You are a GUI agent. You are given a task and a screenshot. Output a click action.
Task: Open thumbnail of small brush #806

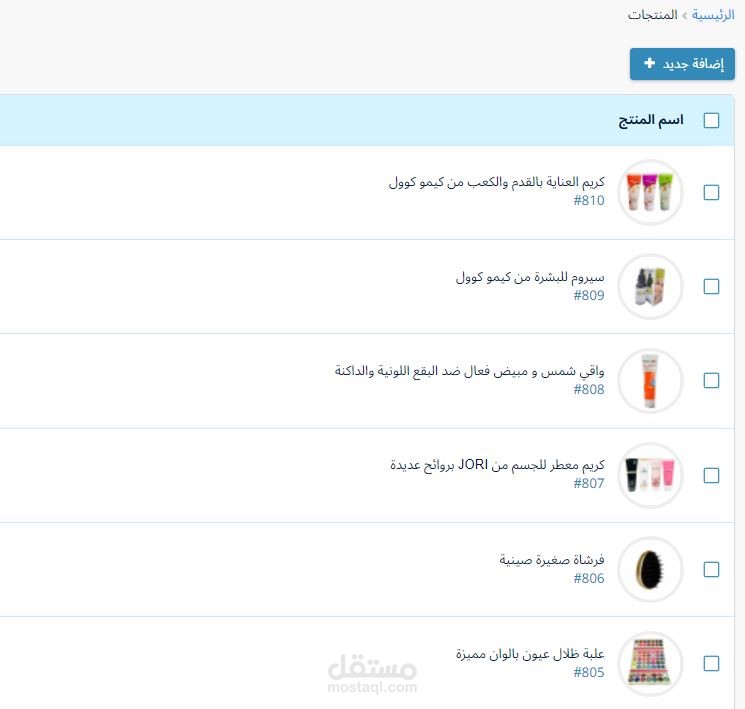(x=650, y=569)
